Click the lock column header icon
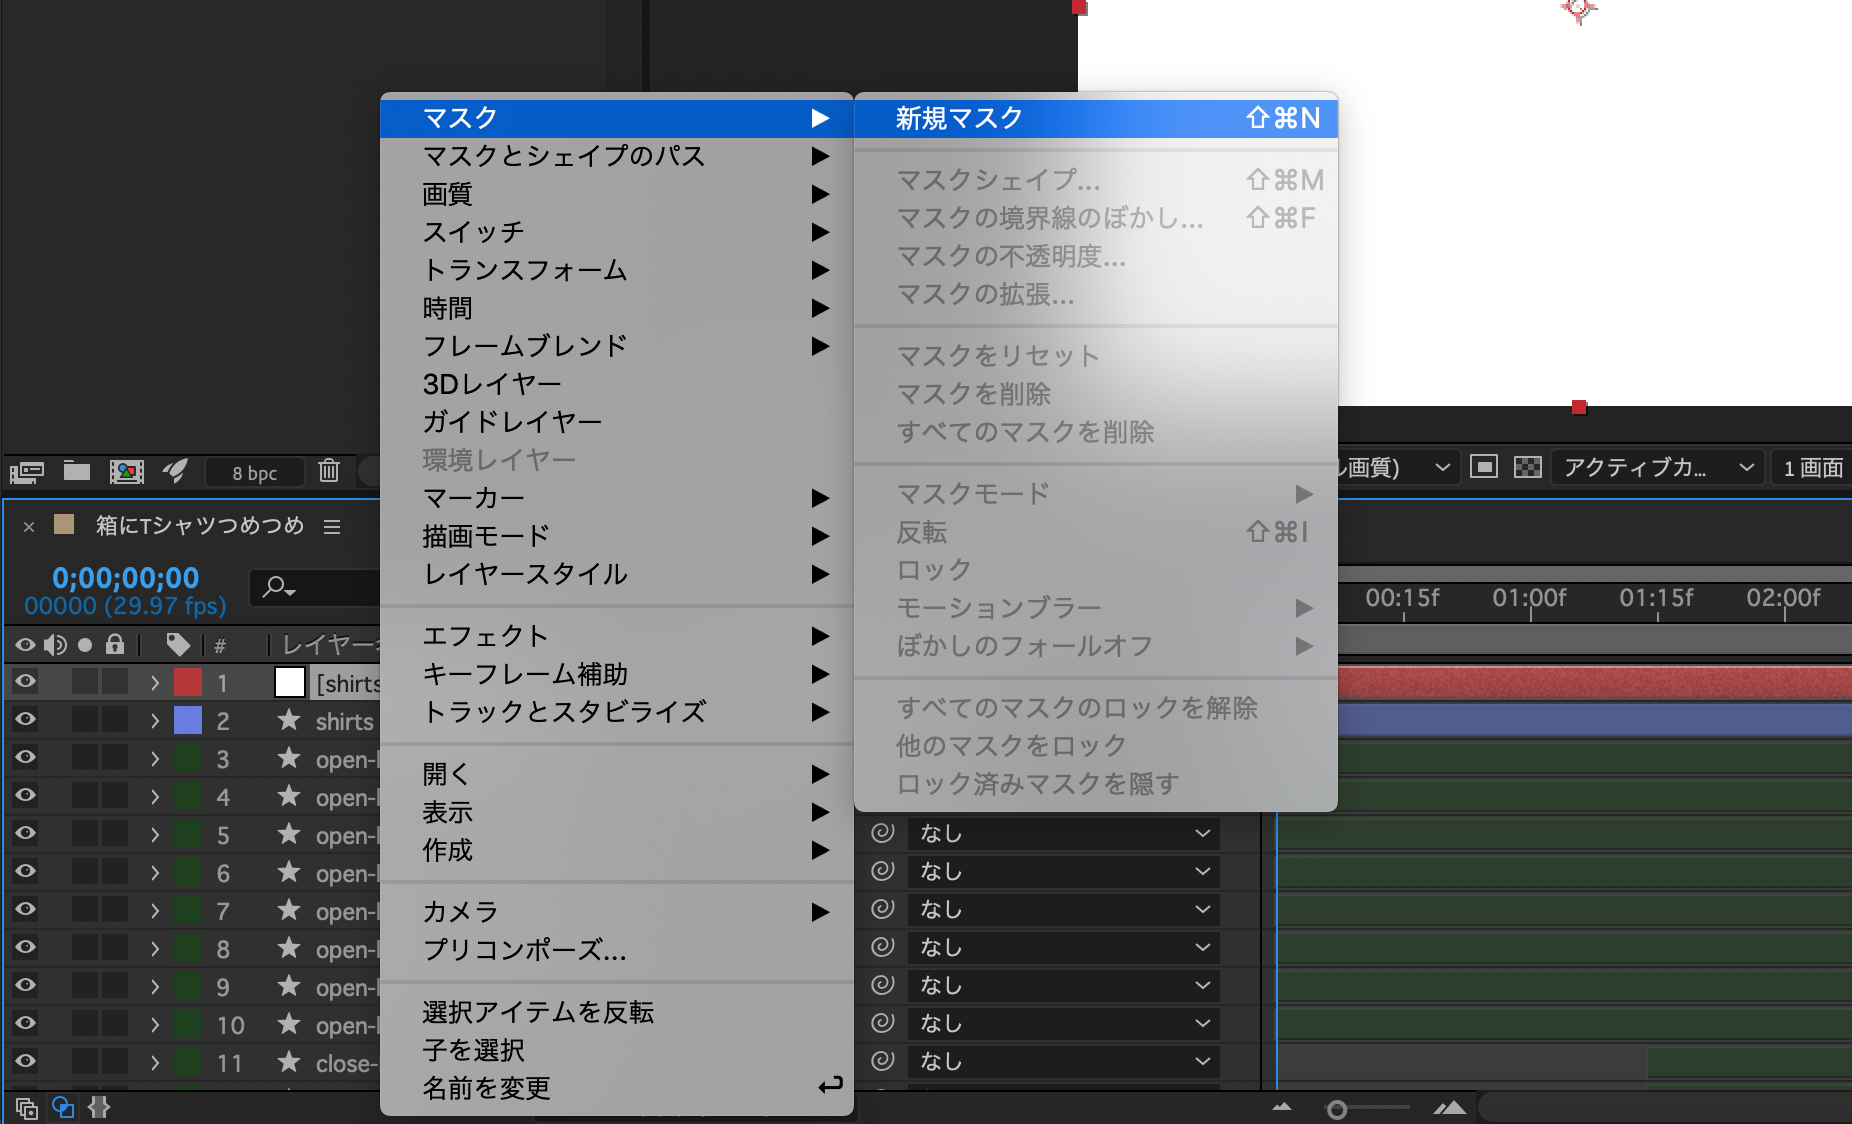The height and width of the screenshot is (1124, 1852). pos(115,644)
